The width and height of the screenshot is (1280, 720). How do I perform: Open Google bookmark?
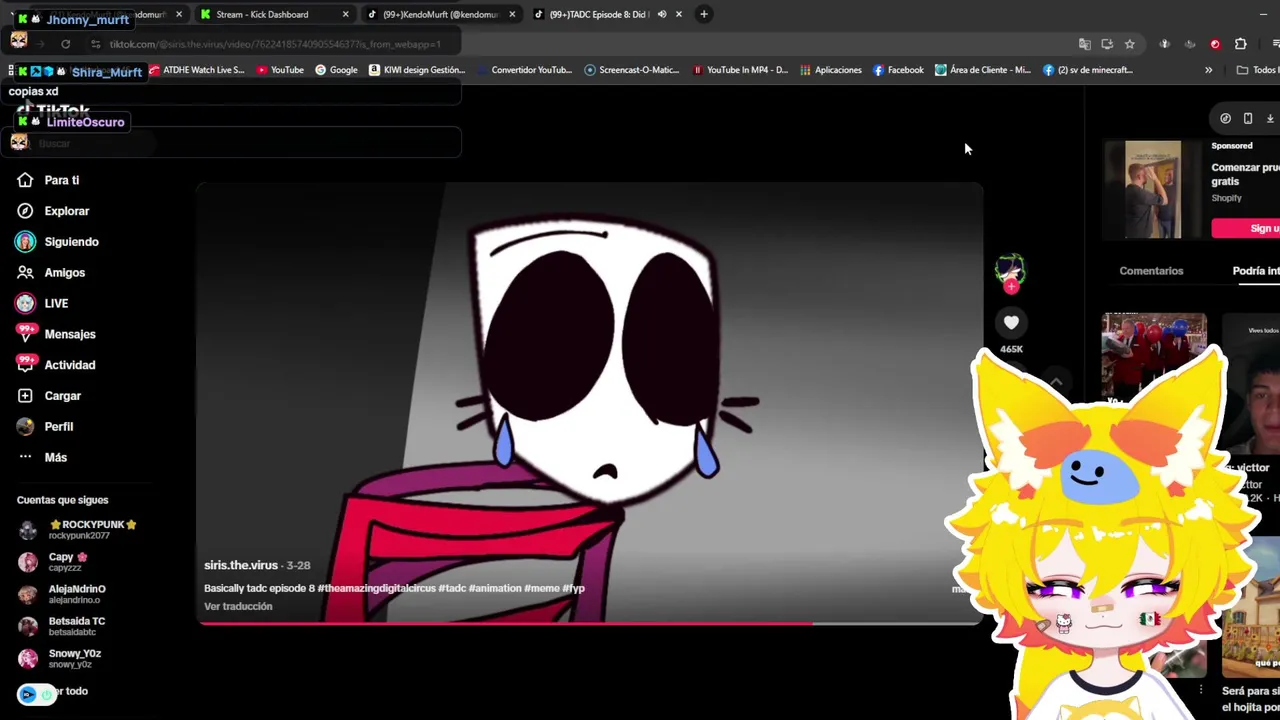point(336,70)
